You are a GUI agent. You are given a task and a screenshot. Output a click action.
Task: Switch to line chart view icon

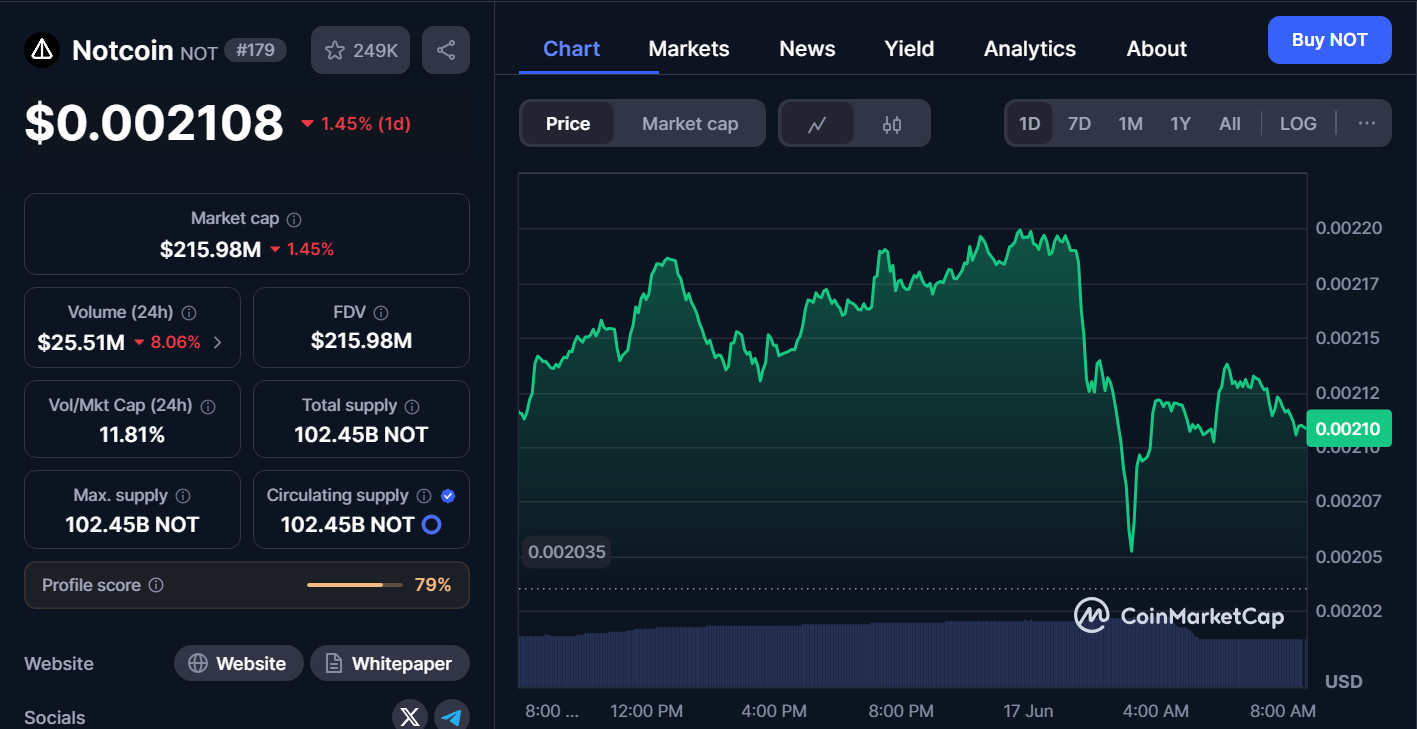tap(817, 124)
